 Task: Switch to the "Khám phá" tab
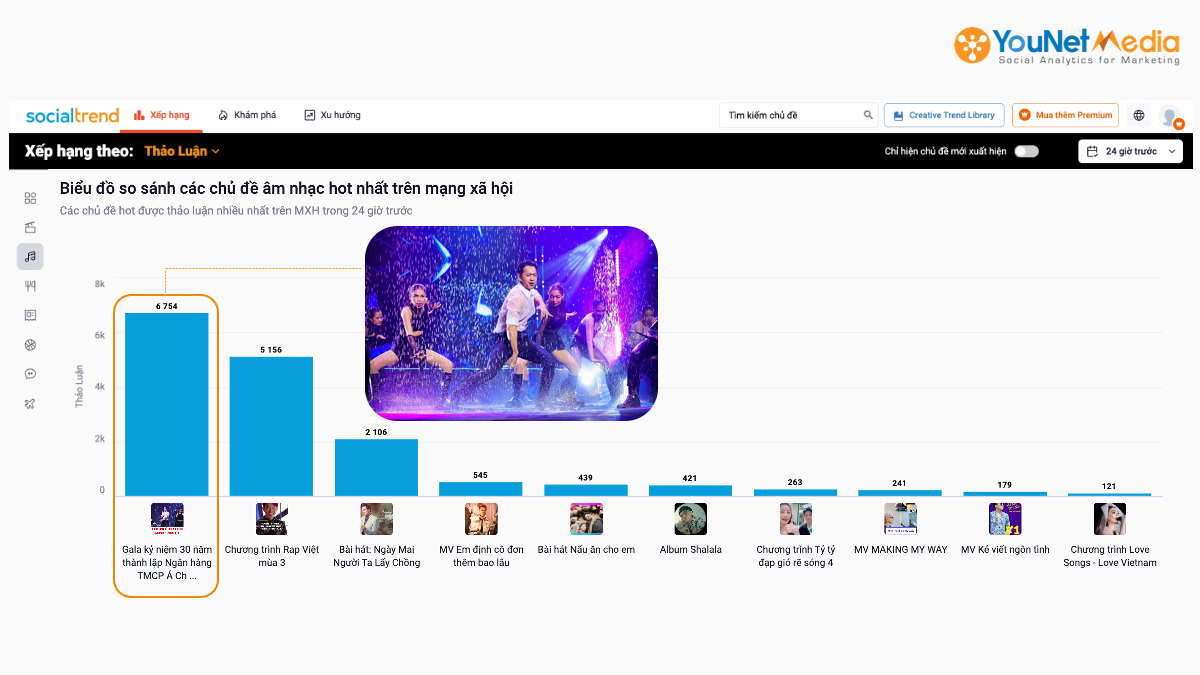pyautogui.click(x=246, y=115)
